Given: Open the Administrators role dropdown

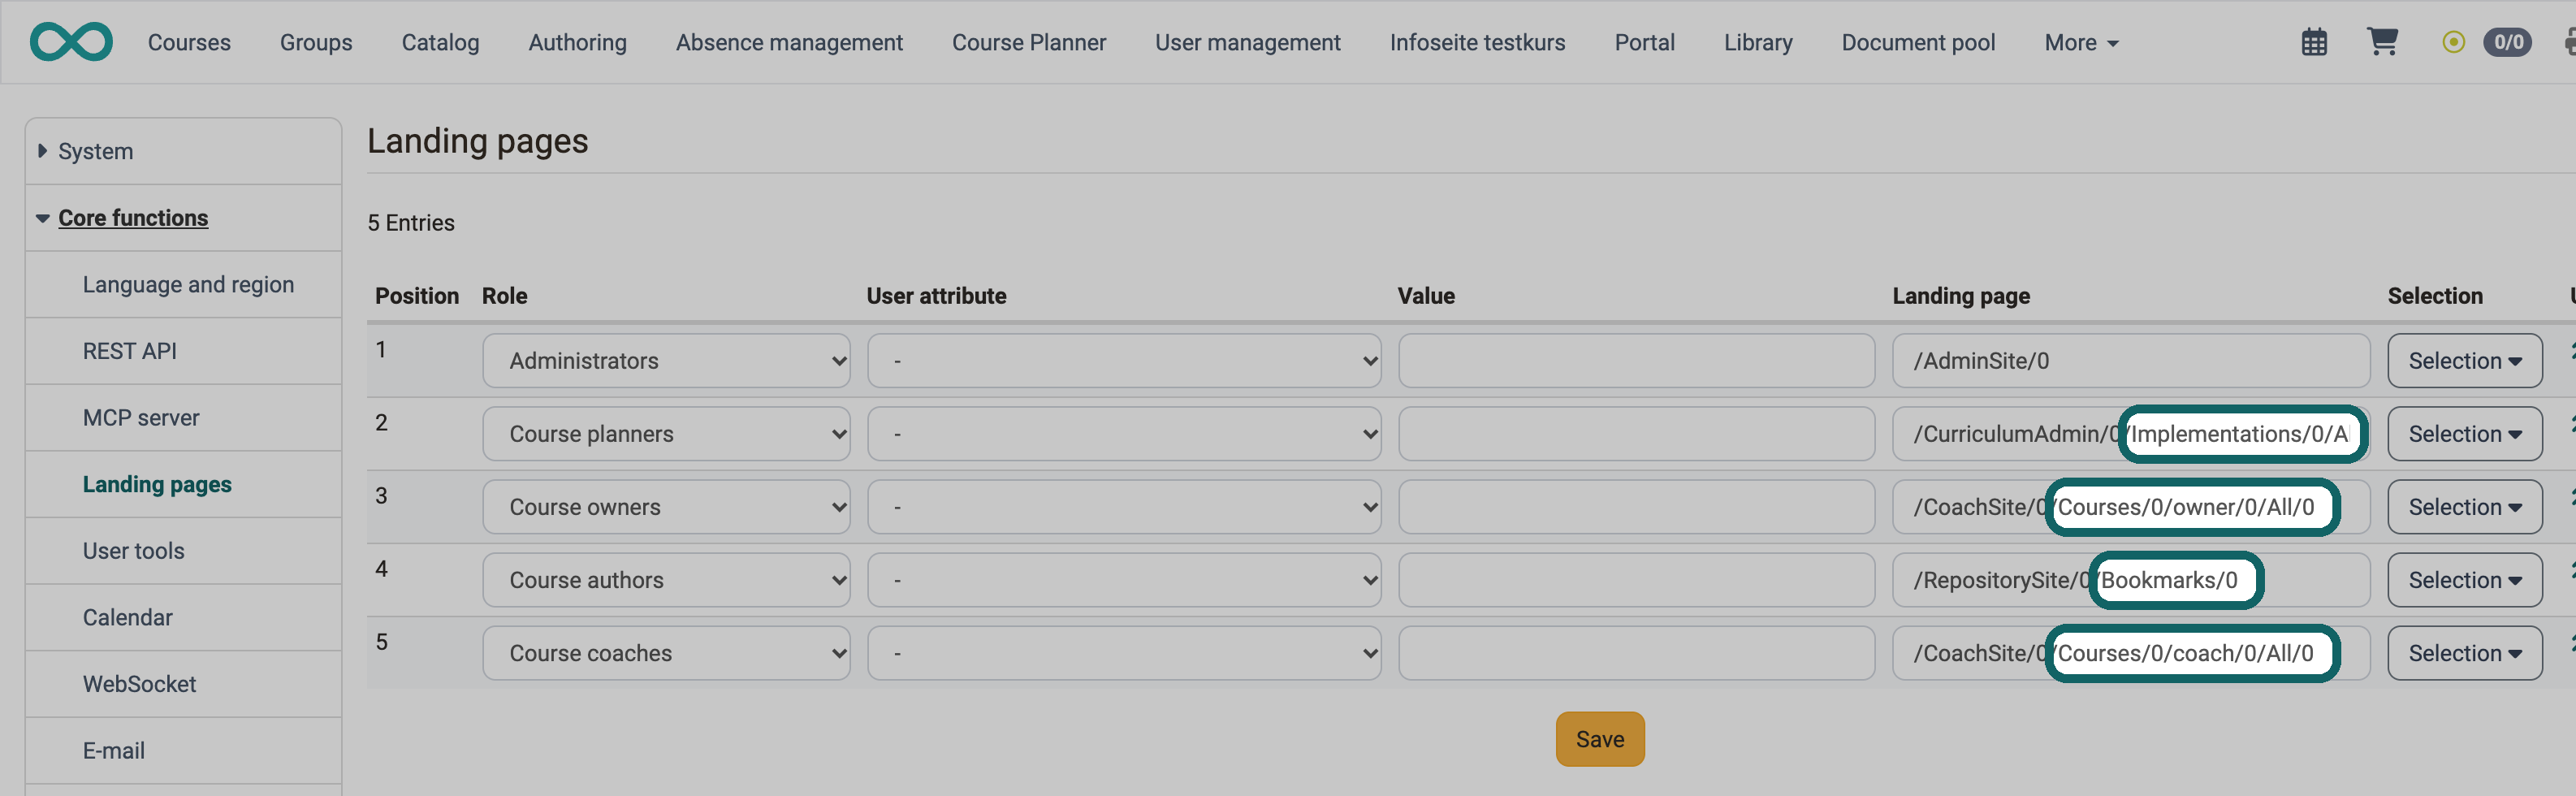Looking at the screenshot, I should coord(666,361).
